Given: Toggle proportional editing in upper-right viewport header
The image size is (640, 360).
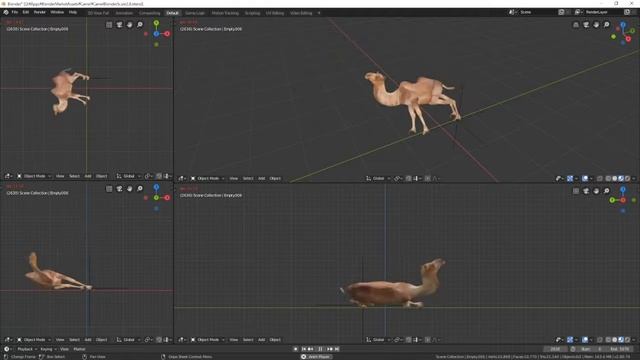Looking at the screenshot, I should click(x=427, y=178).
